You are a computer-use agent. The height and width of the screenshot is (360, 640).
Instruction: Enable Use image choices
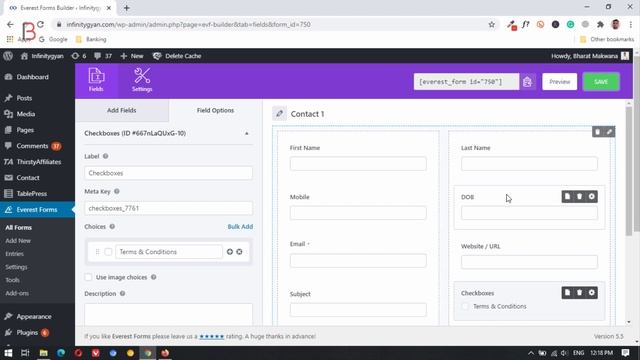(88, 277)
